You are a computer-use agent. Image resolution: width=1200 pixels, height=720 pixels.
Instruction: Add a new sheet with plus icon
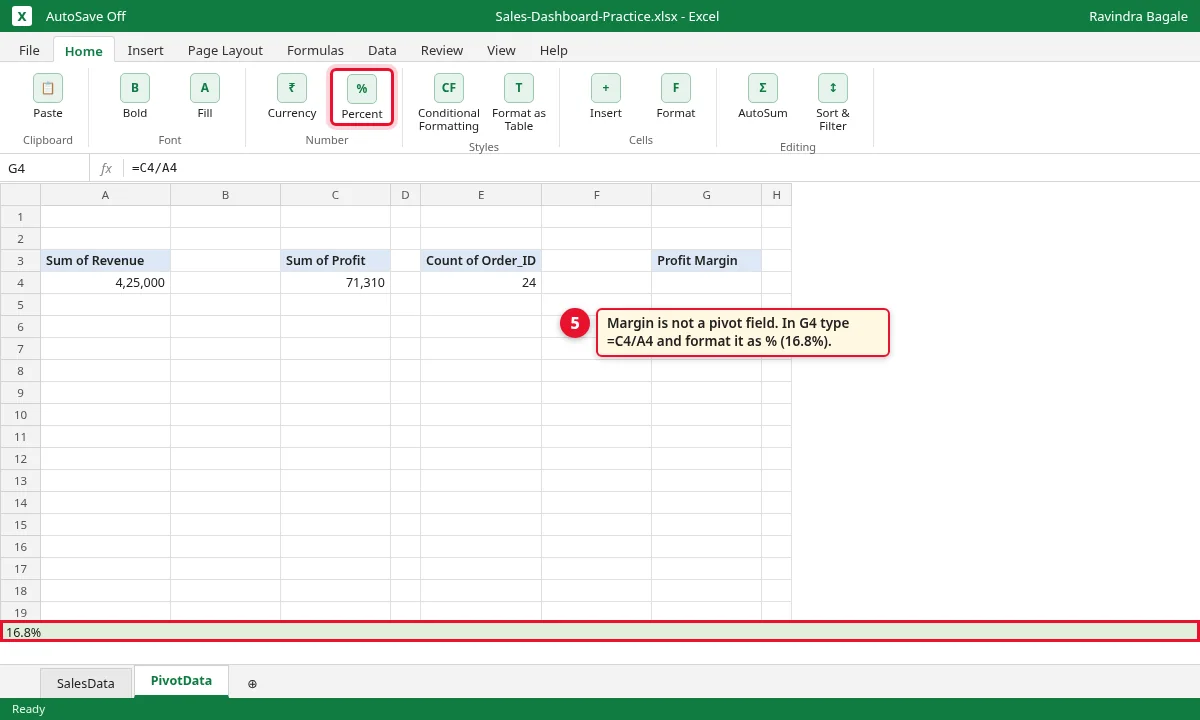tap(252, 683)
